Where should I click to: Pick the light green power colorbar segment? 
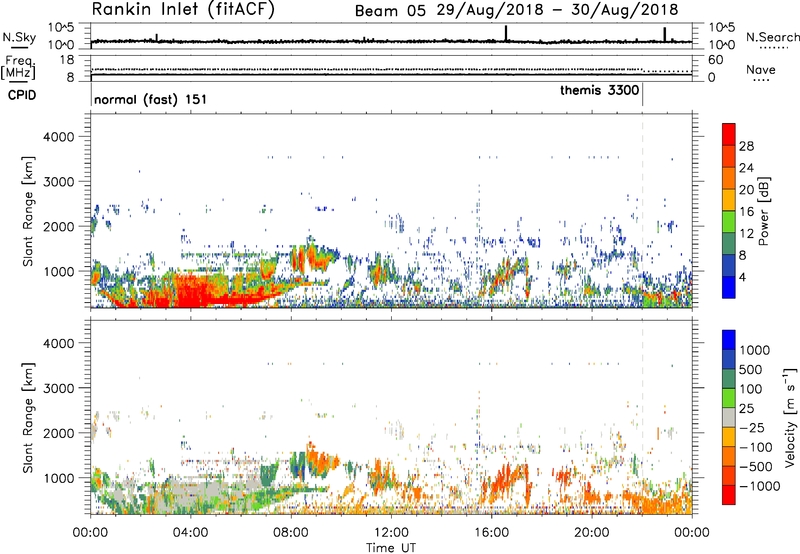click(x=729, y=222)
